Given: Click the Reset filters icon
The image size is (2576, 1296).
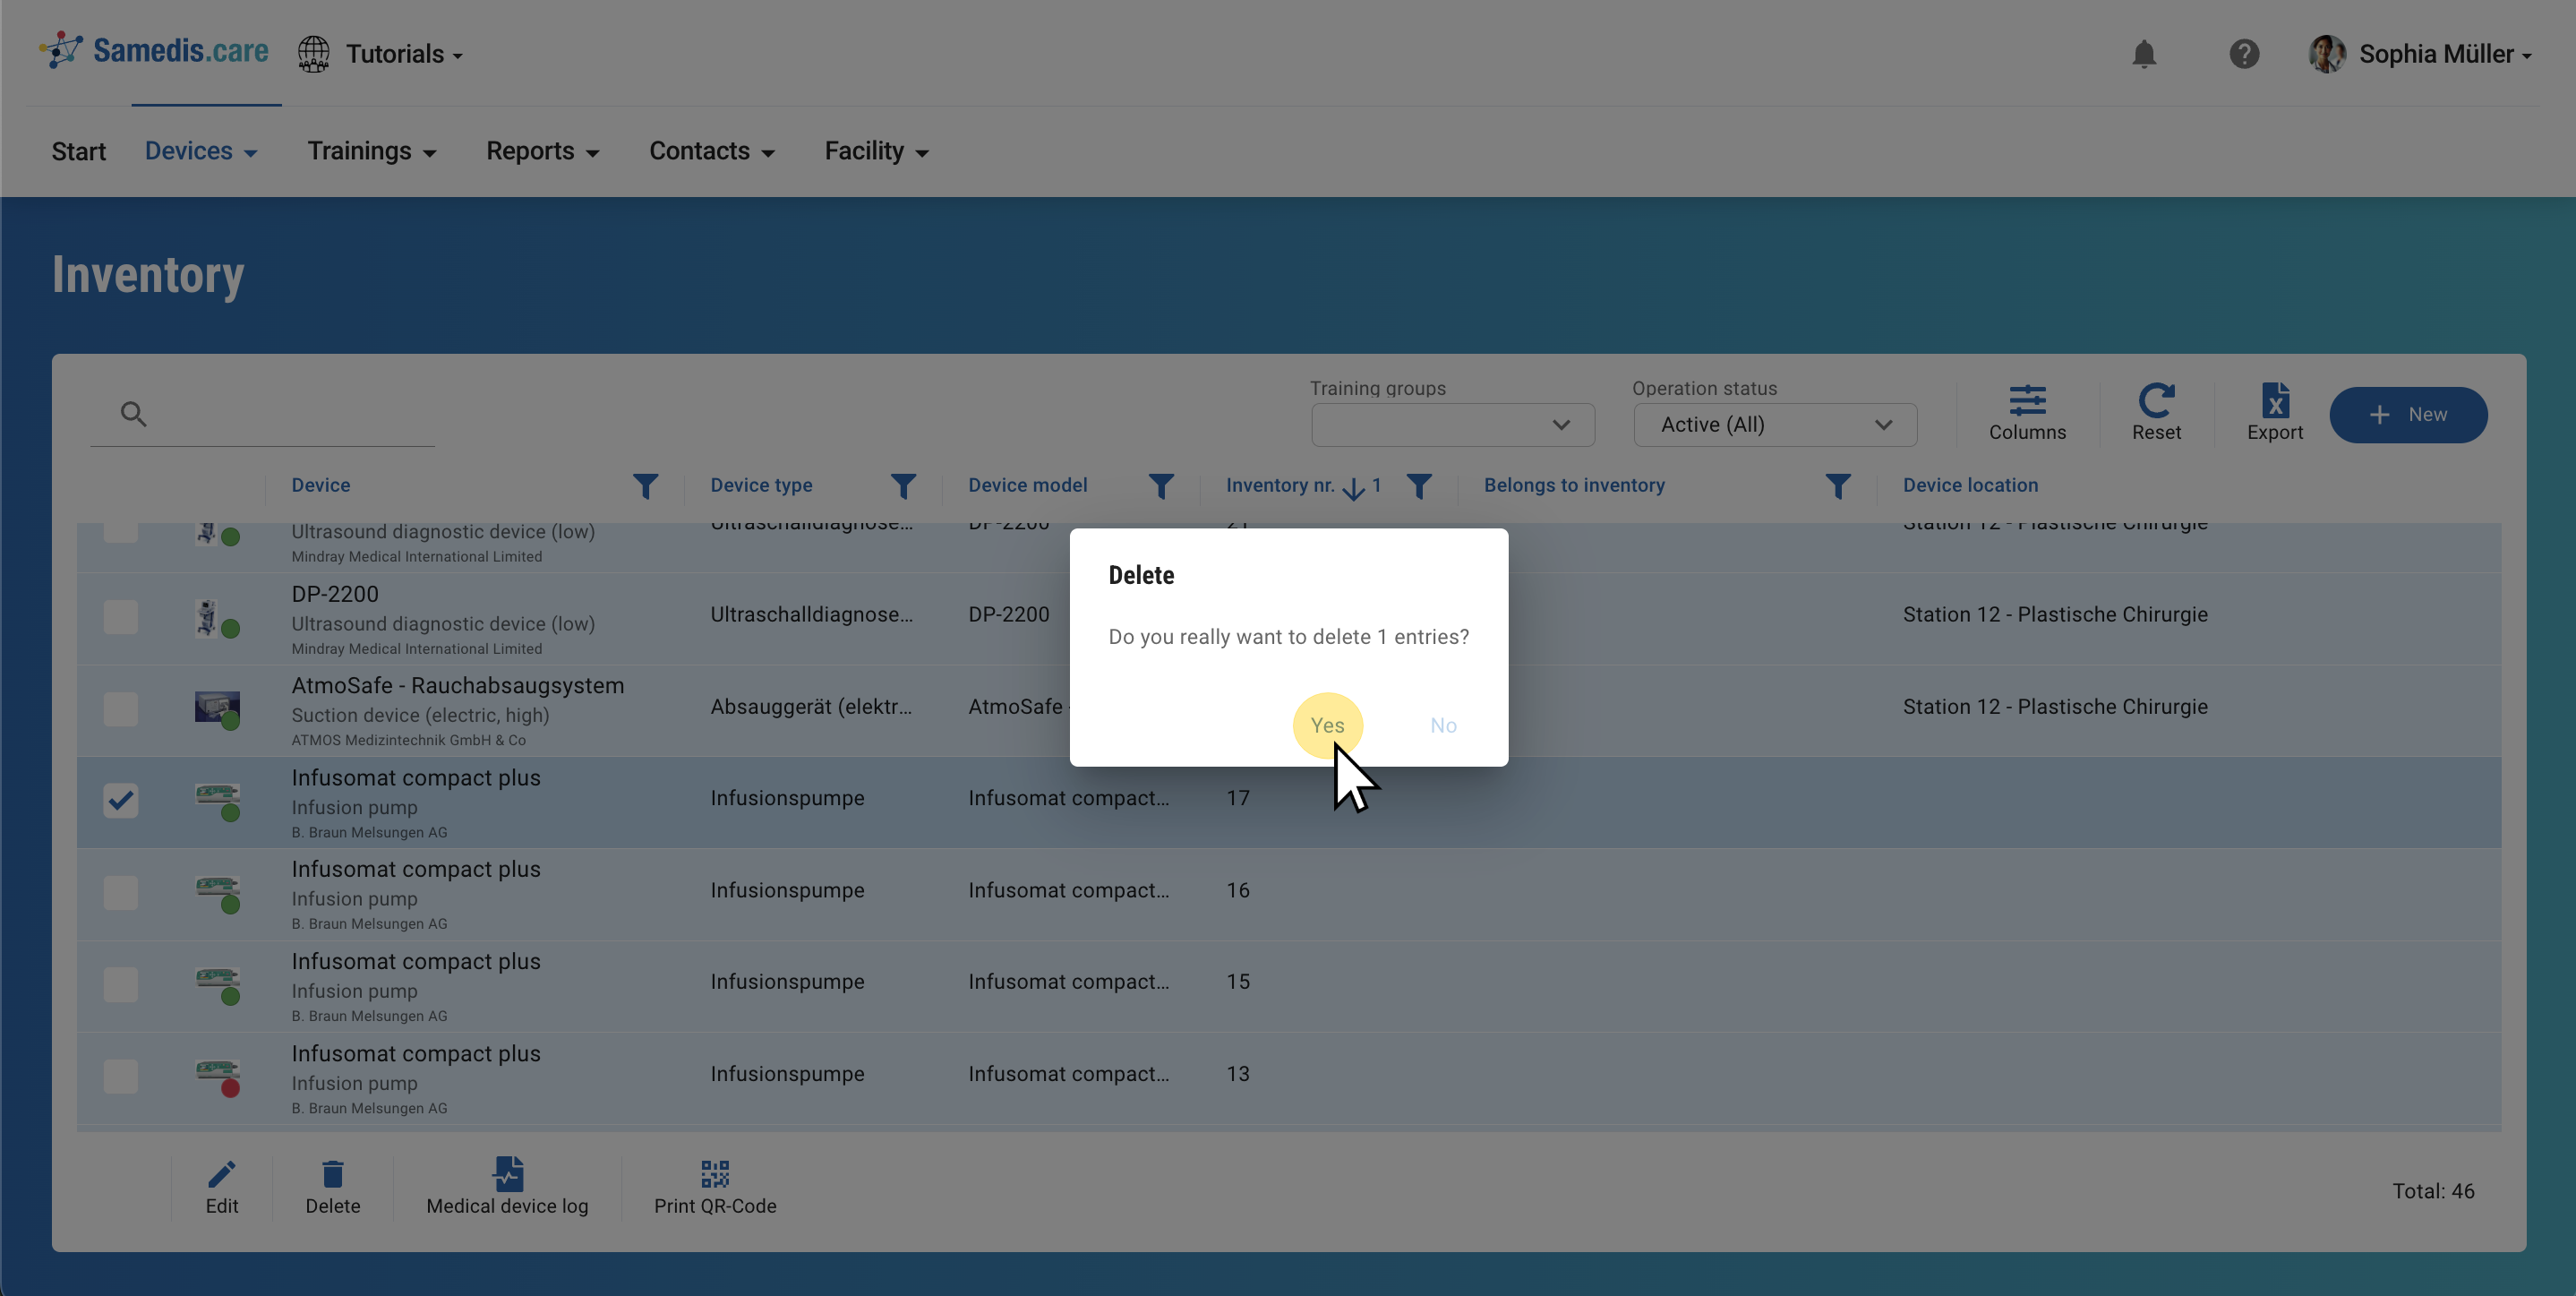Looking at the screenshot, I should tap(2155, 401).
